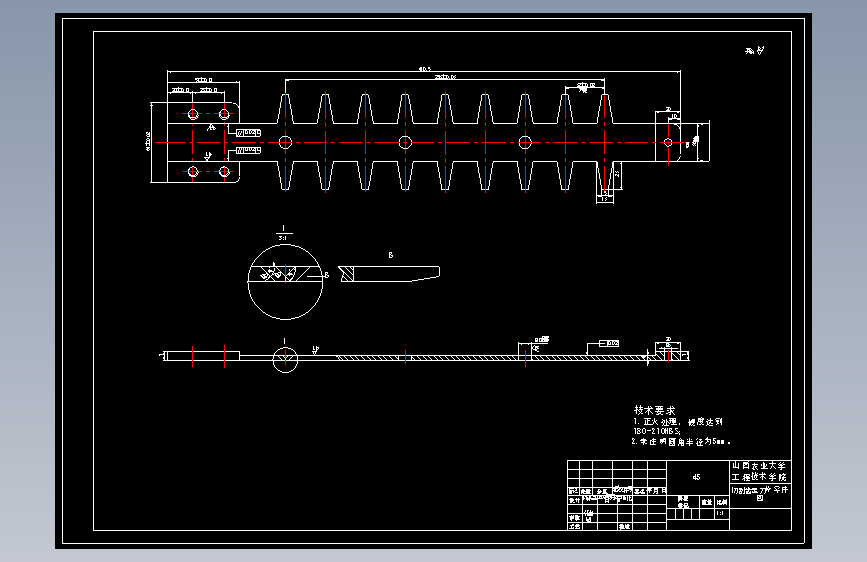Click the '10' dimension near right hole
Viewport: 867px width, 562px height.
[x=673, y=116]
